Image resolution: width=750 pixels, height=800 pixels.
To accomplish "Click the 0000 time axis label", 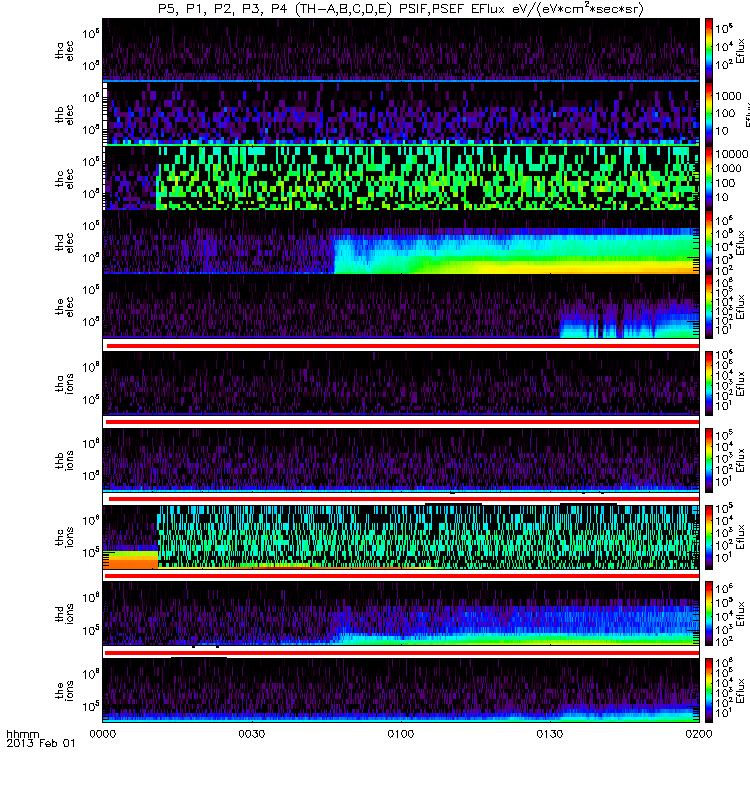I will tap(103, 734).
